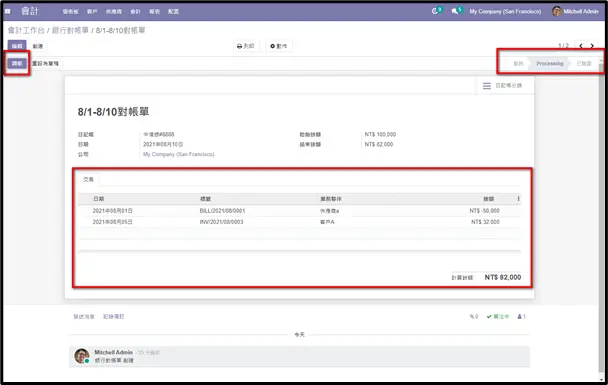Viewport: 608px width, 385px height.
Task: Open My Company (San Francisco) link in form
Action: pos(178,154)
